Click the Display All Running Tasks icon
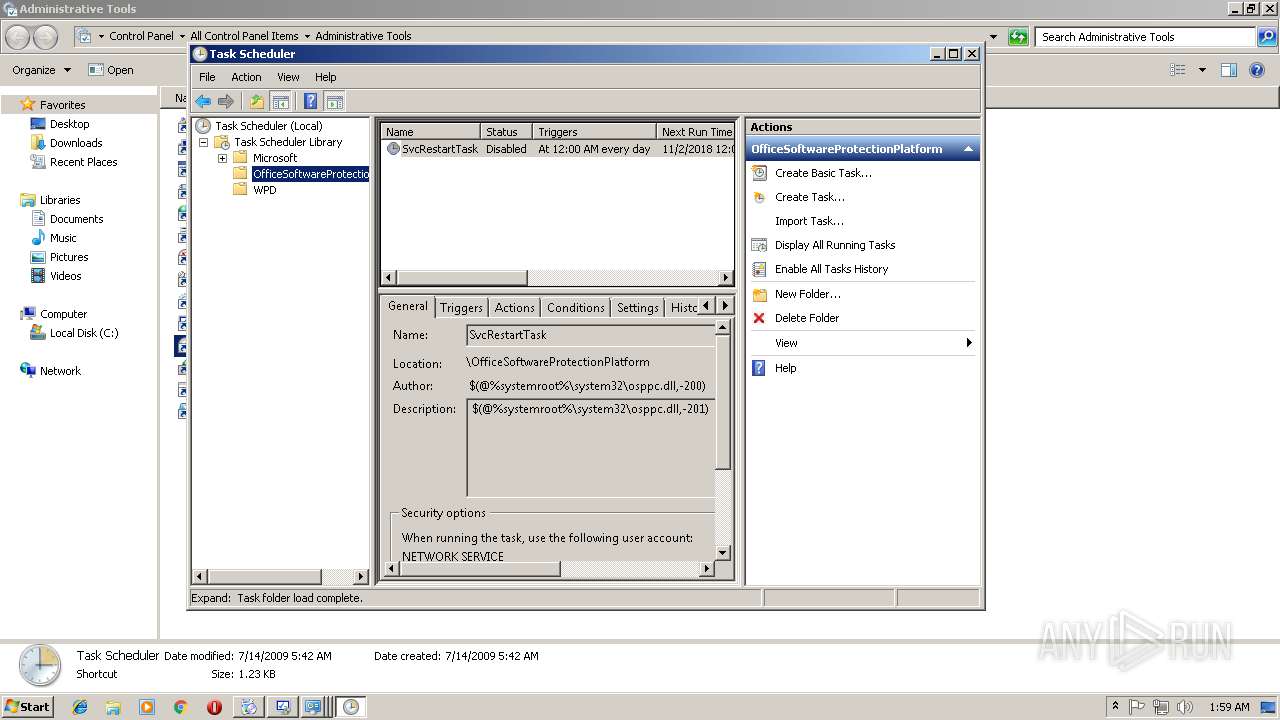Image resolution: width=1280 pixels, height=720 pixels. coord(759,245)
